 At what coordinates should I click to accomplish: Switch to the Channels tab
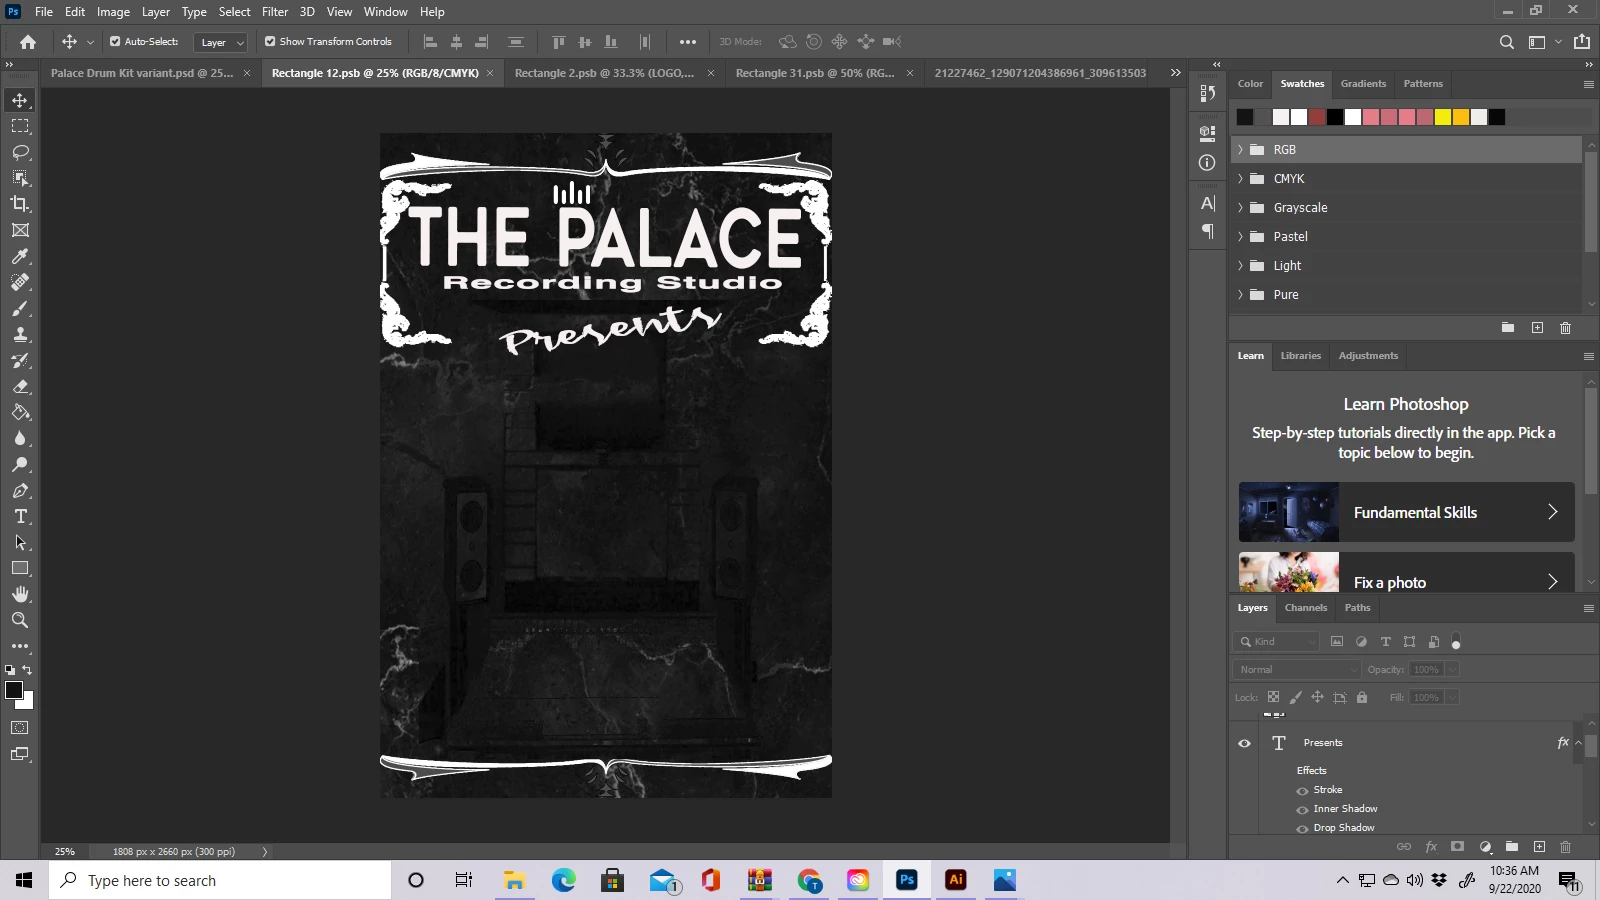[1306, 608]
